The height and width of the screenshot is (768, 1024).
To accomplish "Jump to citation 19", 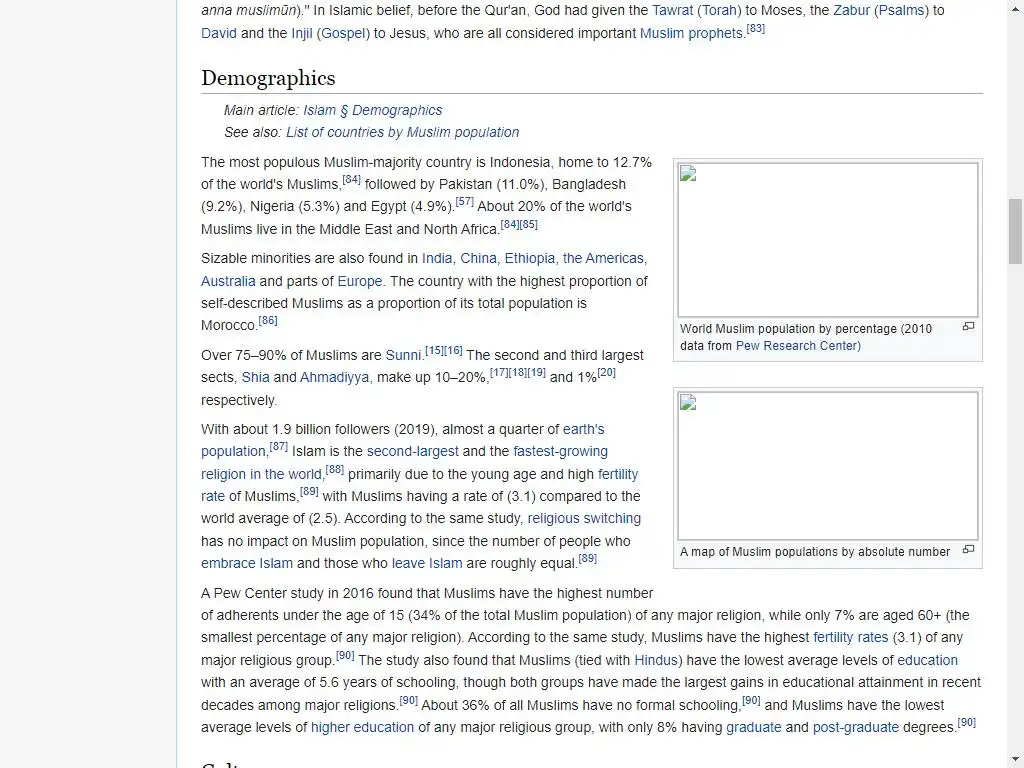I will (x=537, y=373).
